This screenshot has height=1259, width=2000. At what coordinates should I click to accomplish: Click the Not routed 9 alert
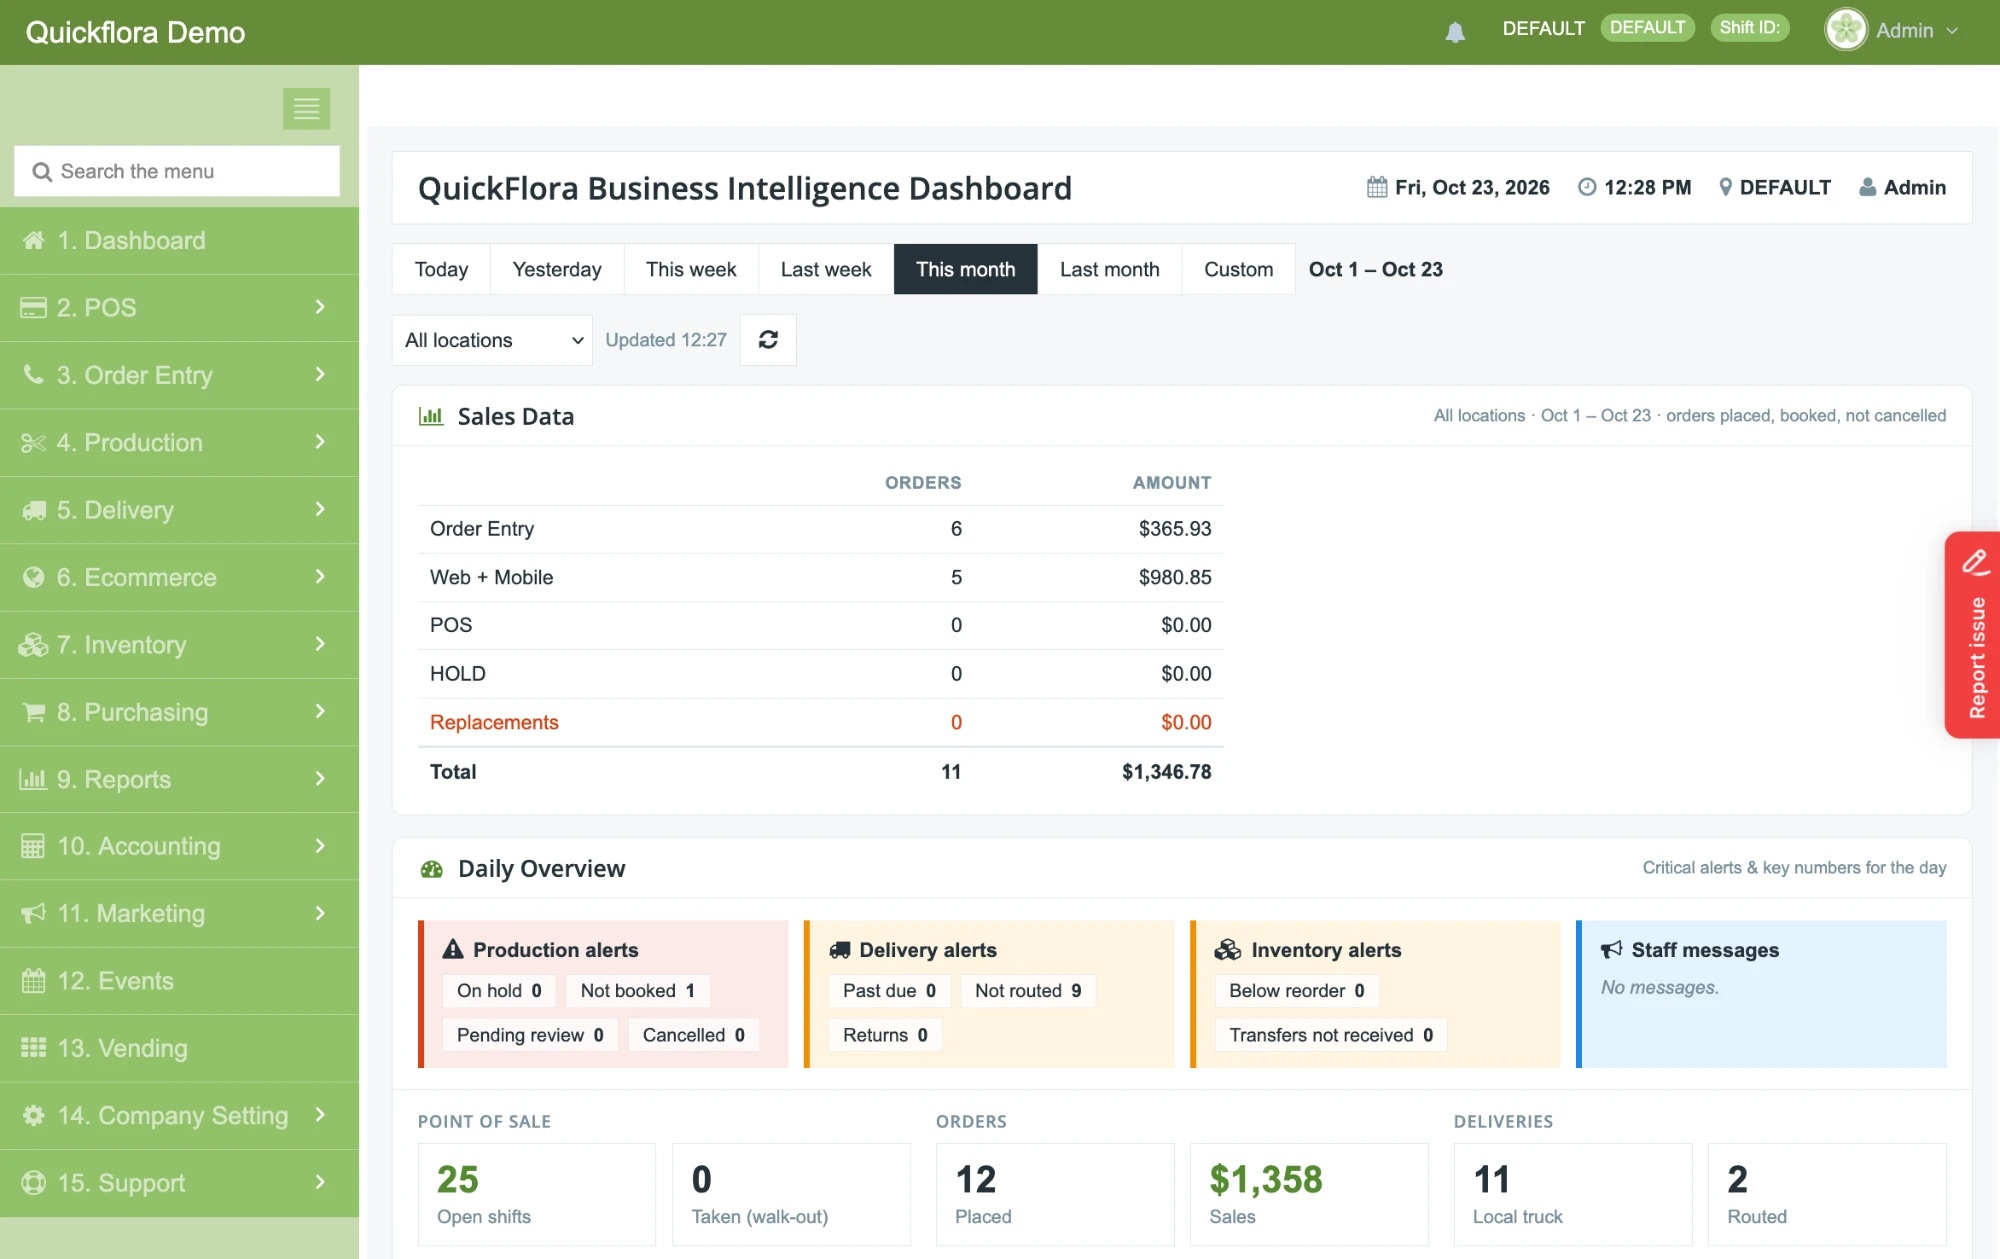1028,991
